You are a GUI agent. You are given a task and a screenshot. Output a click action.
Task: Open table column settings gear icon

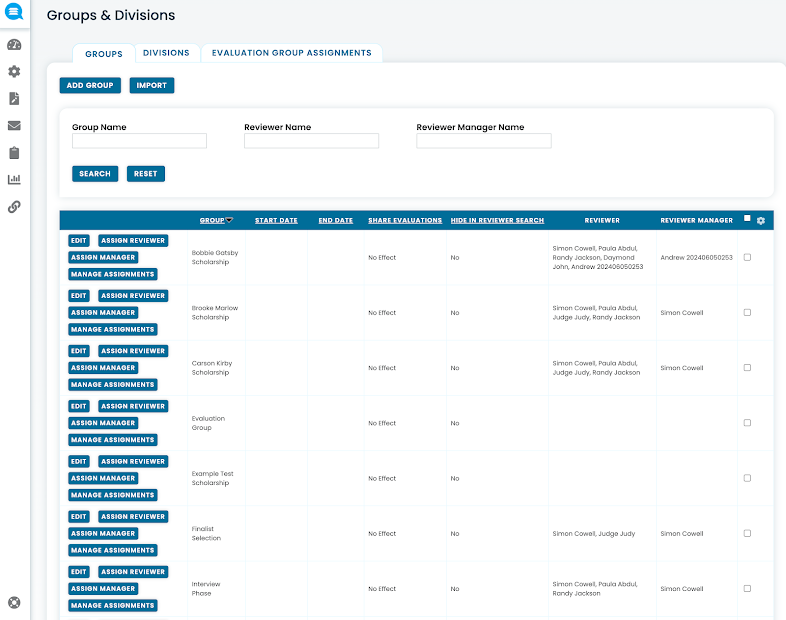pyautogui.click(x=760, y=221)
